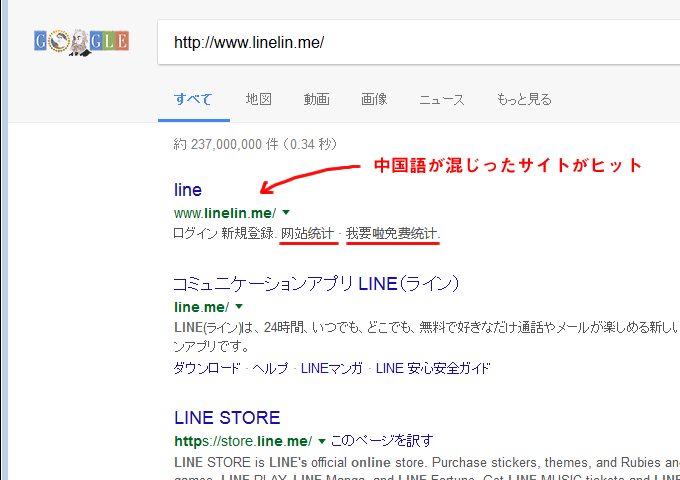Open the LINEマンガ sitelink
Screen dimensions: 680x480
tap(333, 368)
